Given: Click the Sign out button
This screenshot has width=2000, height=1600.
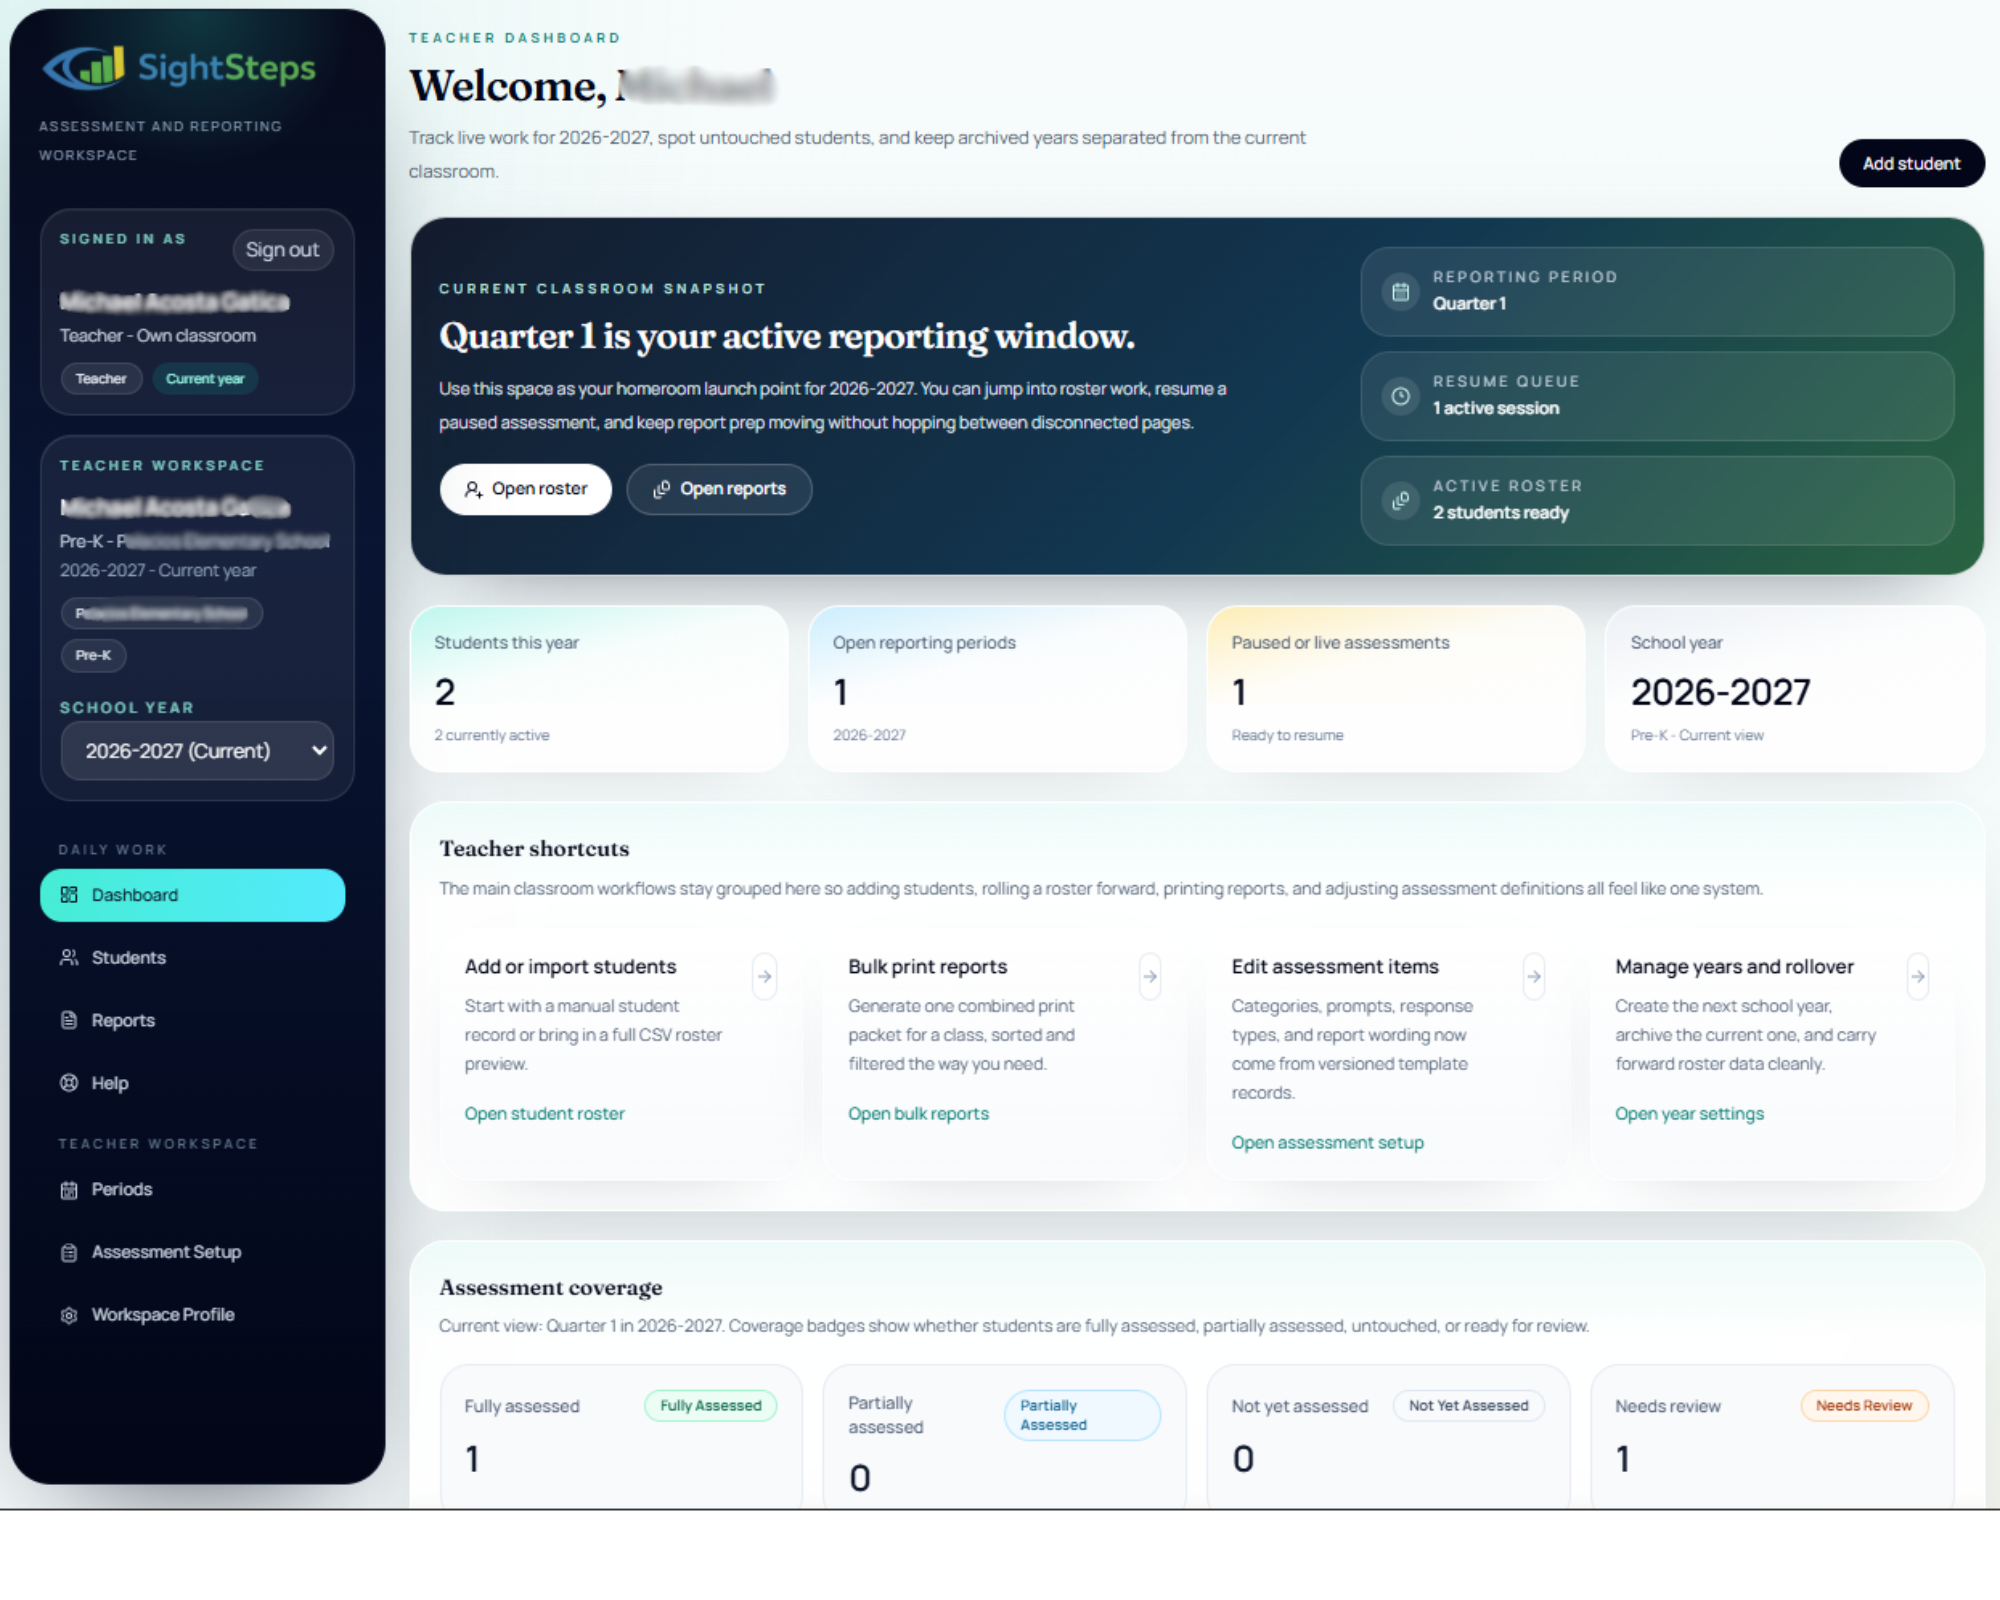Looking at the screenshot, I should pyautogui.click(x=282, y=250).
